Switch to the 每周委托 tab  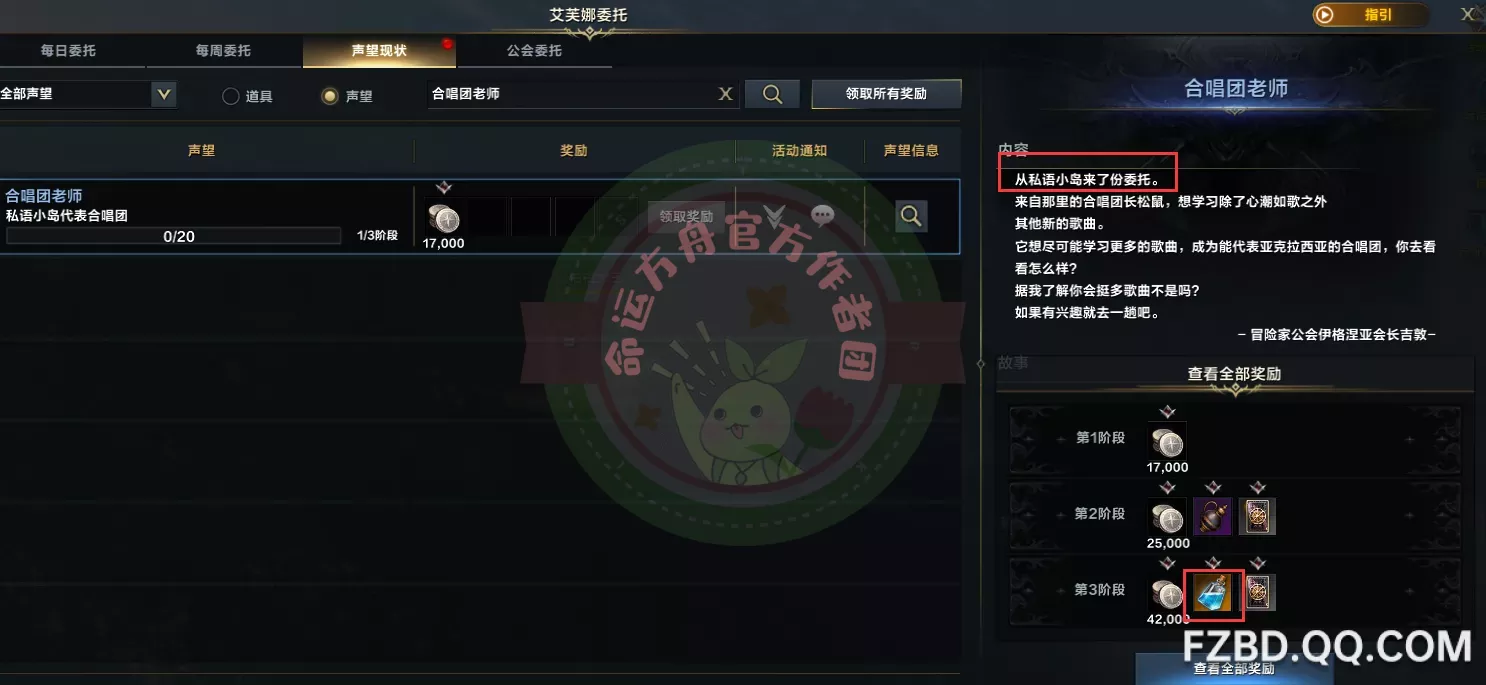(223, 50)
